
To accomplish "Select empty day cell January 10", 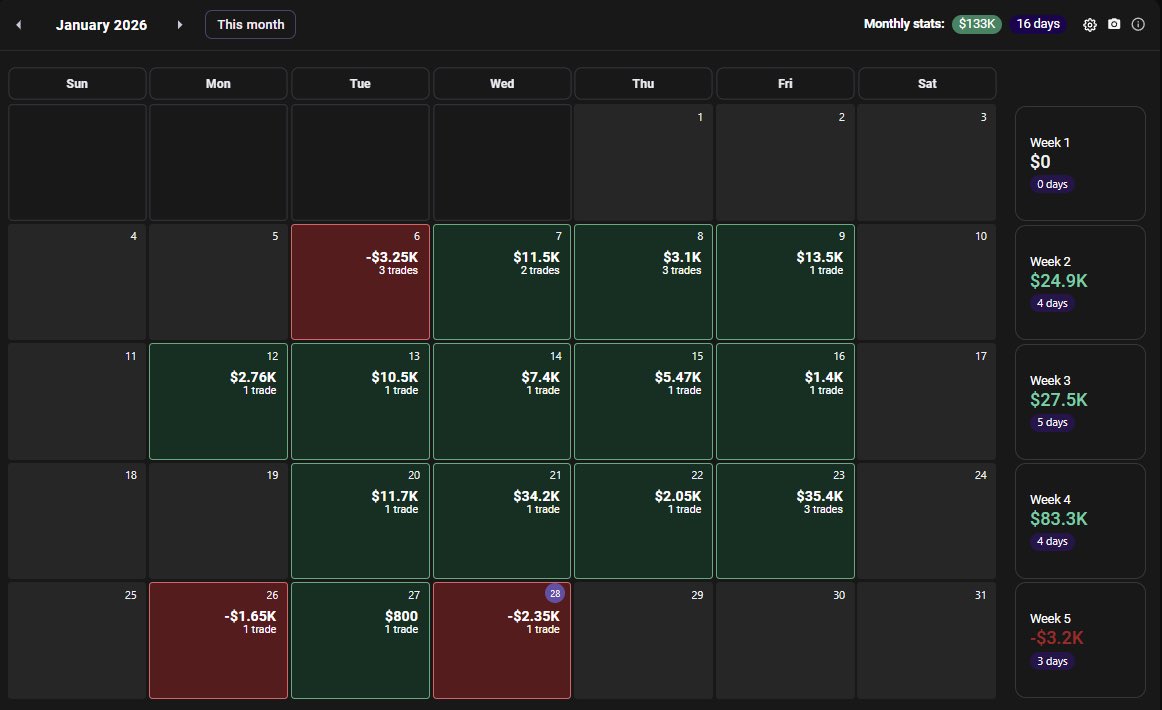I will (927, 282).
